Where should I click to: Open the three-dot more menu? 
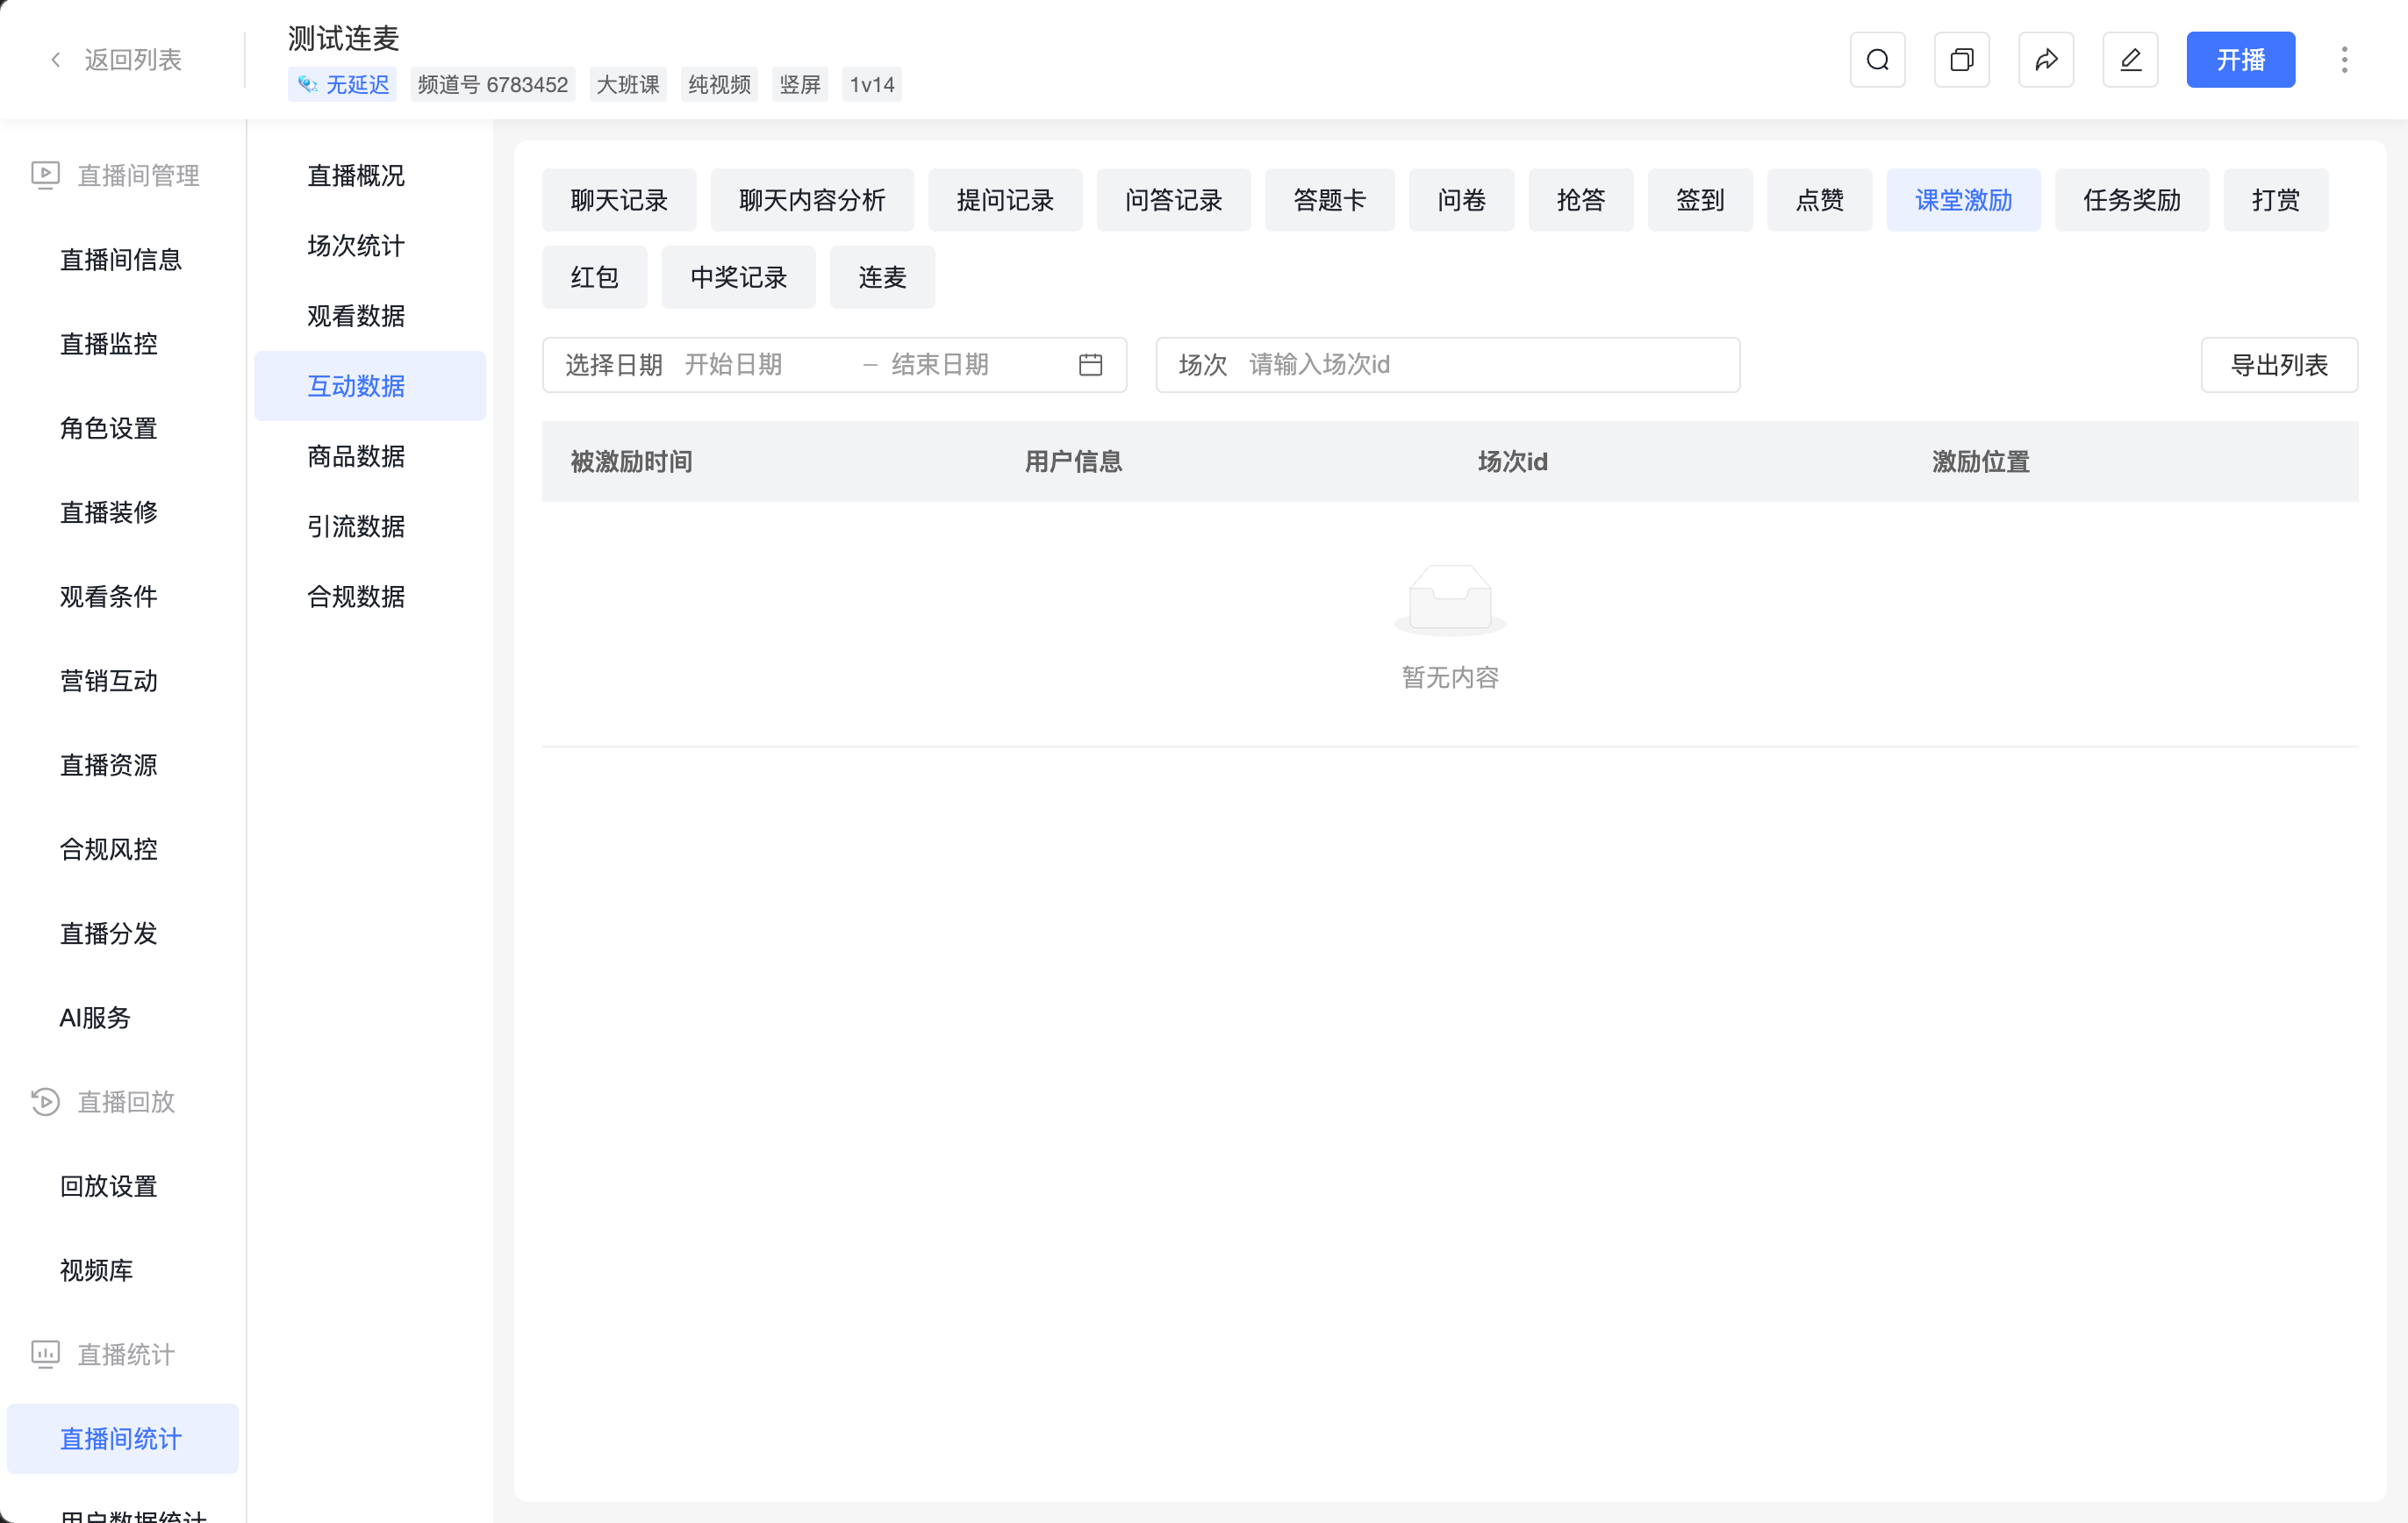pyautogui.click(x=2344, y=60)
